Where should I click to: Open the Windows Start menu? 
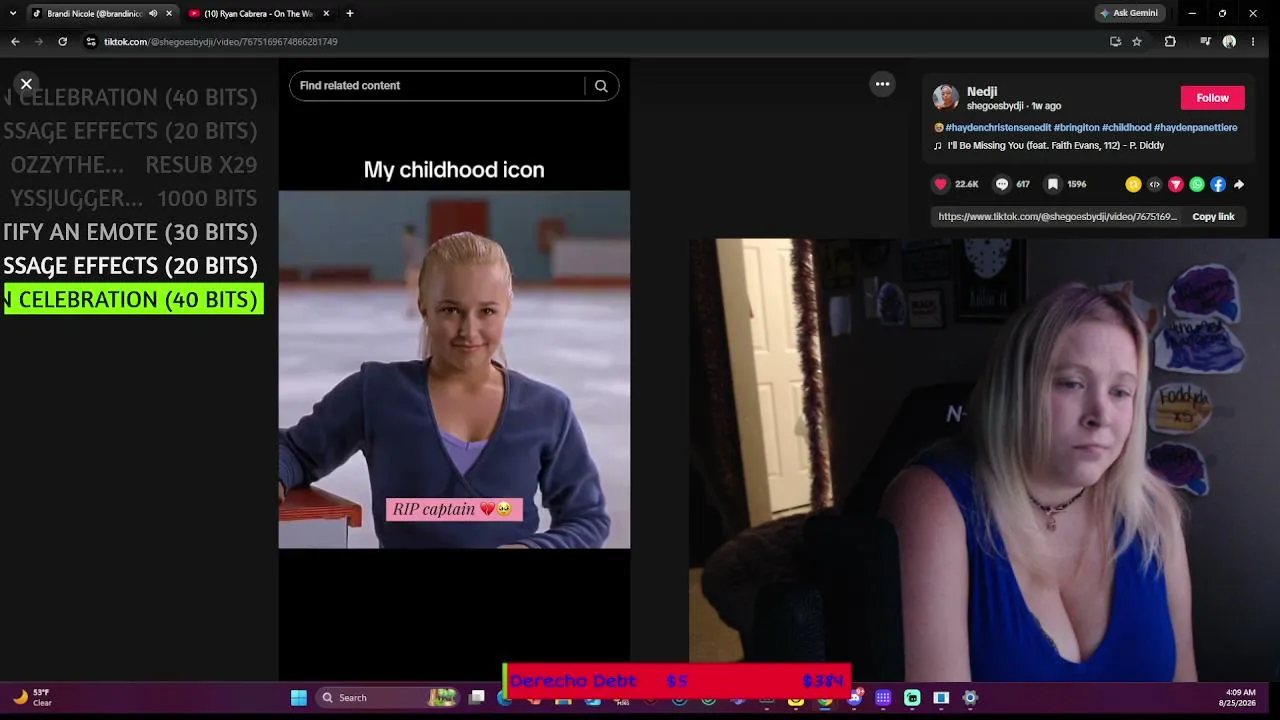click(298, 698)
